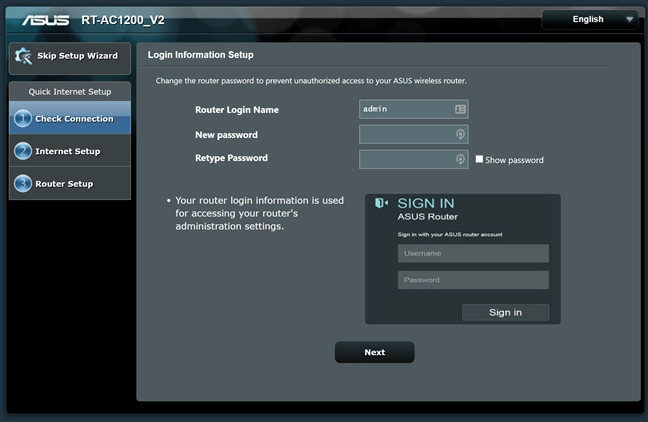Click the Login Information Setup heading
Screen dimensions: 648x422
201,55
